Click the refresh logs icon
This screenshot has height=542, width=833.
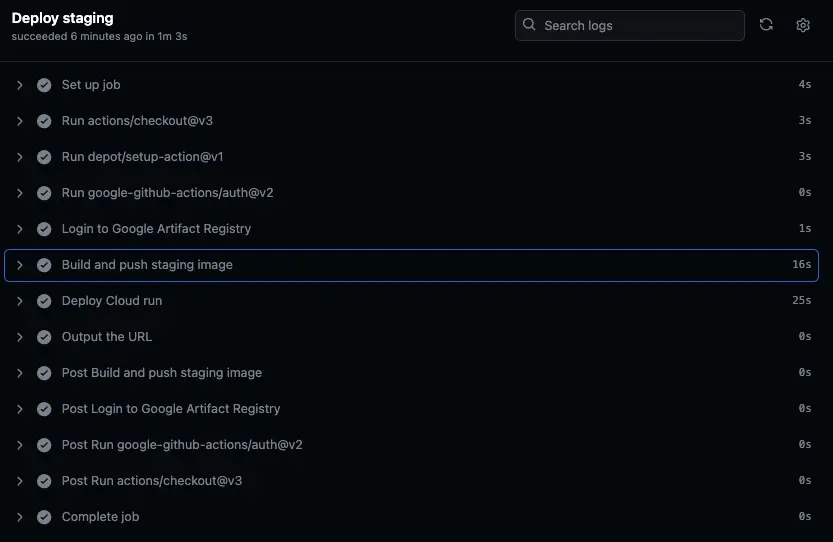click(x=766, y=25)
